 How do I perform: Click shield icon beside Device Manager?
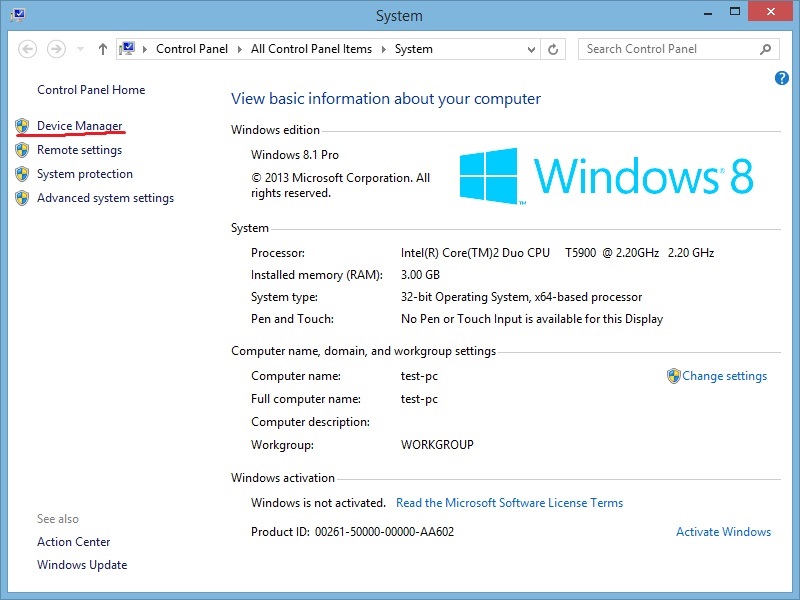22,126
